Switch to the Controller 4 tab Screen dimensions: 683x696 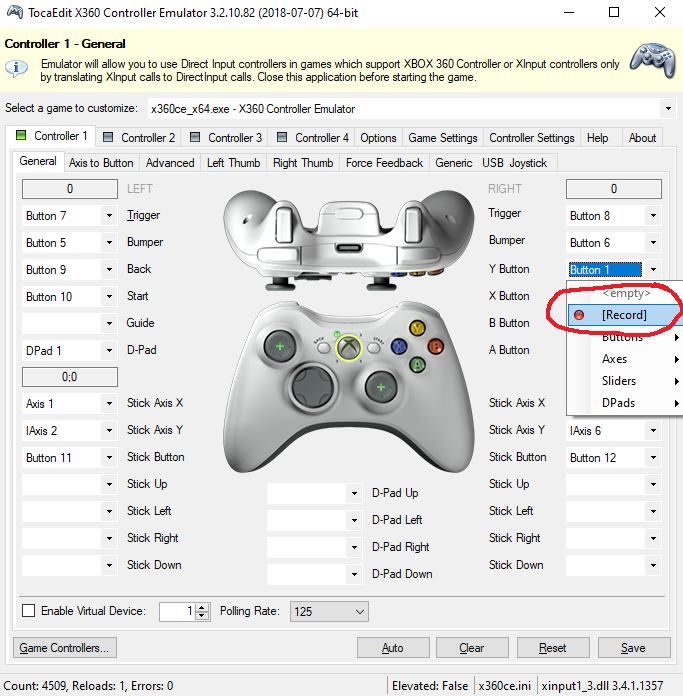313,138
